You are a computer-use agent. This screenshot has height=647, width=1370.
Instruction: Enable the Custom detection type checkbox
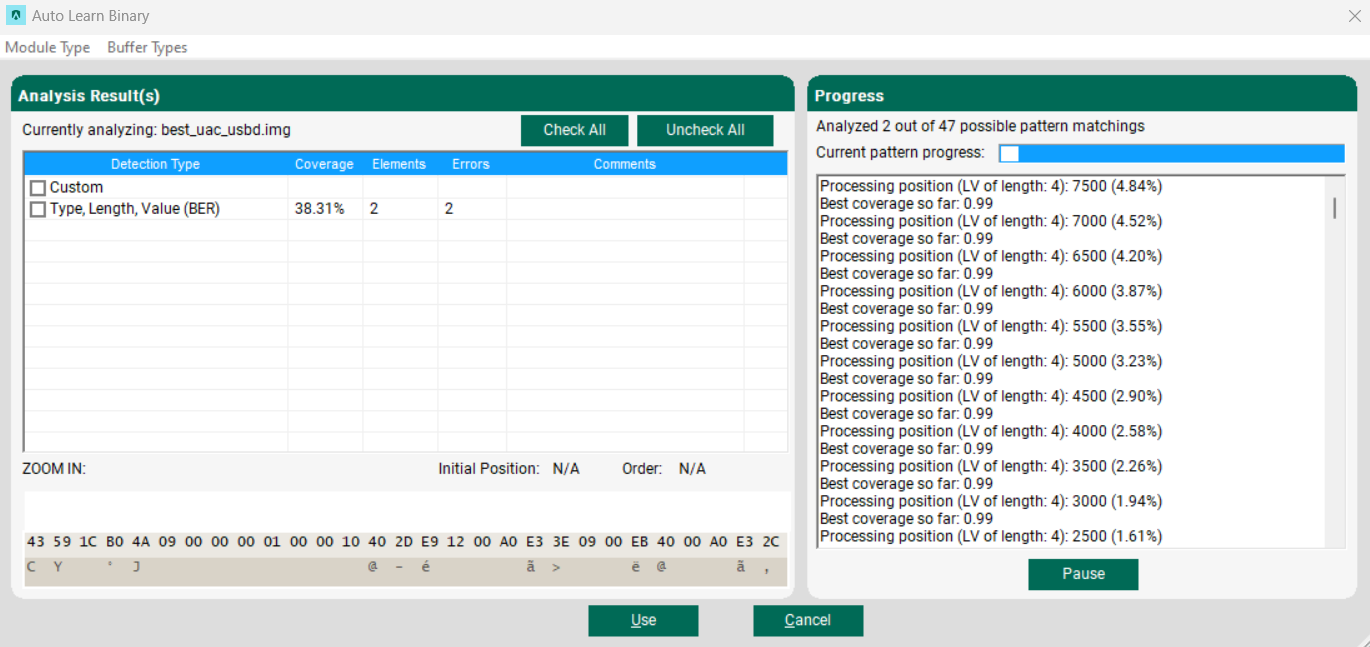click(x=38, y=188)
